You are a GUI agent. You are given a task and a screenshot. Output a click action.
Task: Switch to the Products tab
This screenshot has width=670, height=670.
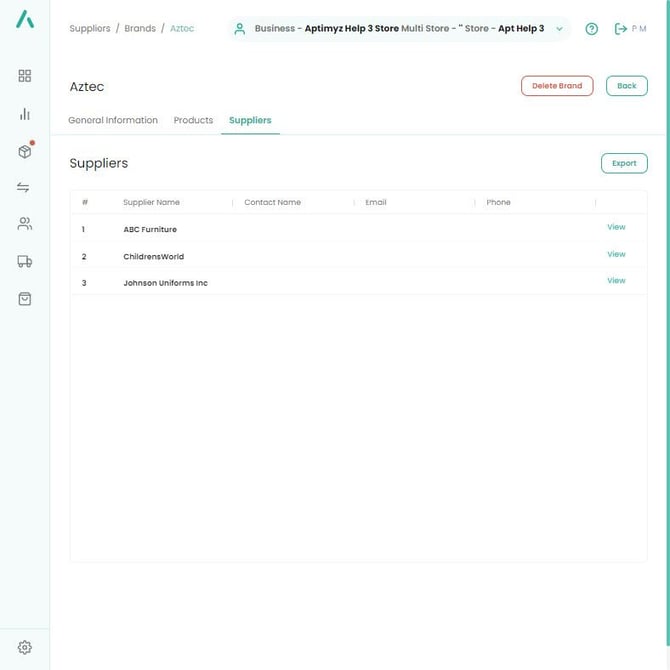[193, 120]
